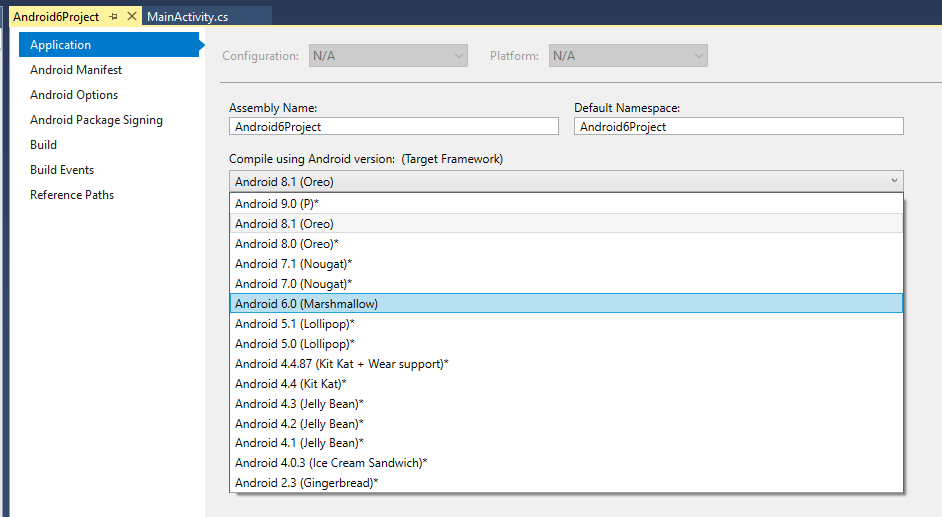
Task: Select Android 4.4.87 Kit Kat Wear support
Action: [566, 364]
